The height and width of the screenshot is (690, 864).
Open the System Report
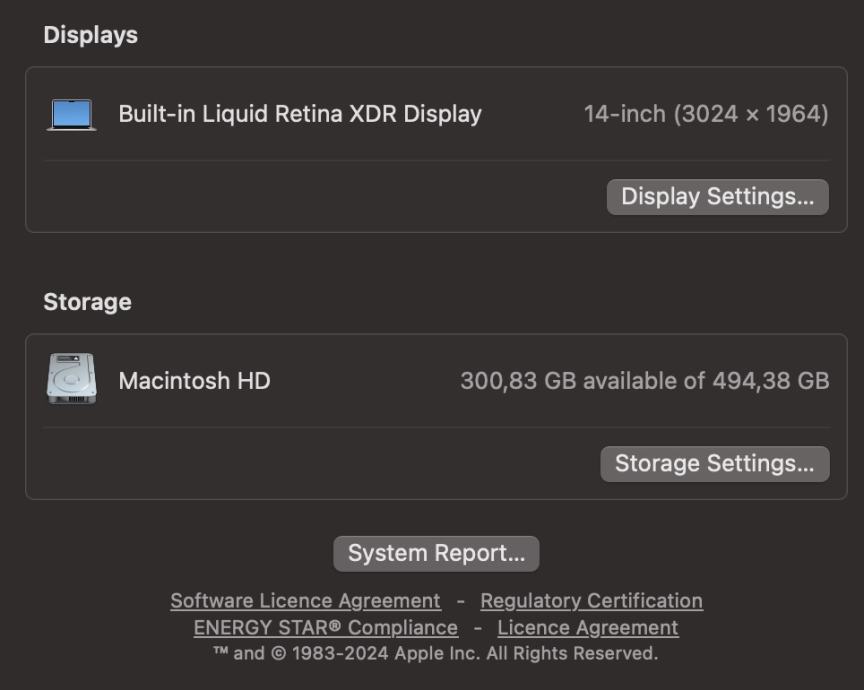pos(436,553)
